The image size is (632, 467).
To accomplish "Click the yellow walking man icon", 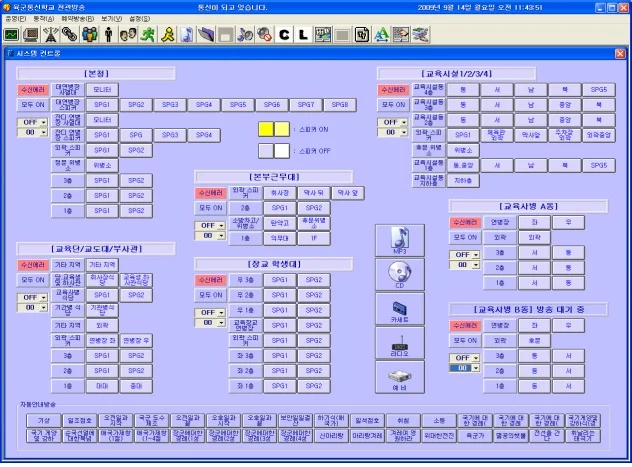I will (167, 35).
